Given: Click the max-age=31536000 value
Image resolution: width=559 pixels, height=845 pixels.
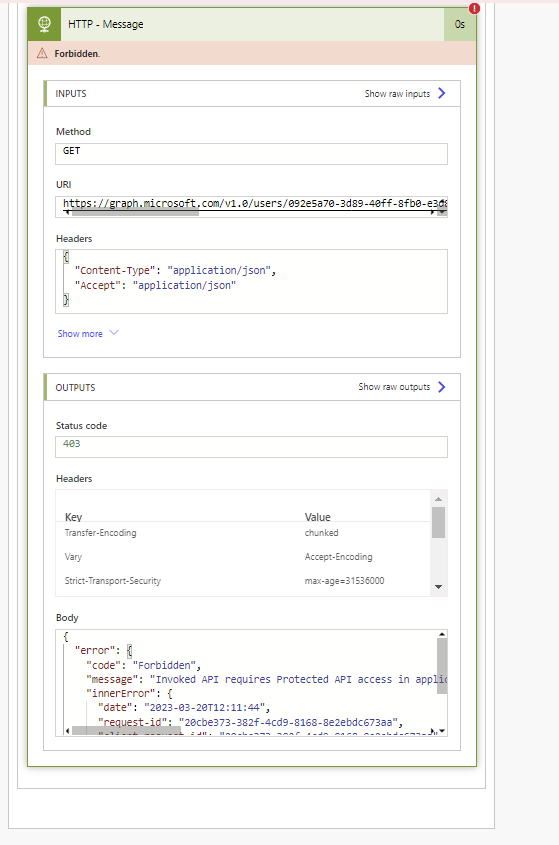Looking at the screenshot, I should (x=344, y=580).
